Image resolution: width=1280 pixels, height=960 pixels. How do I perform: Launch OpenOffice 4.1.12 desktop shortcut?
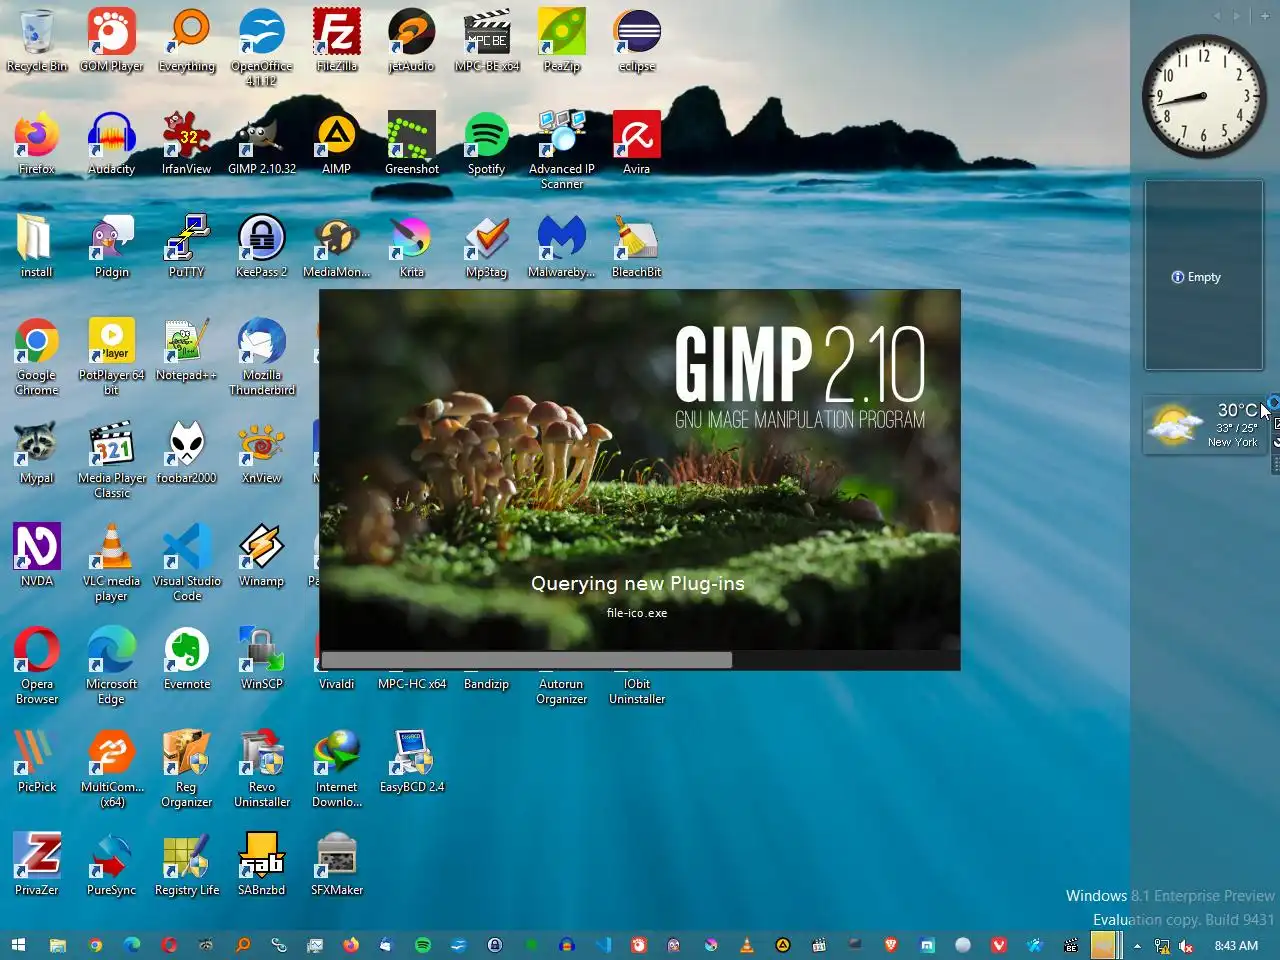point(262,47)
